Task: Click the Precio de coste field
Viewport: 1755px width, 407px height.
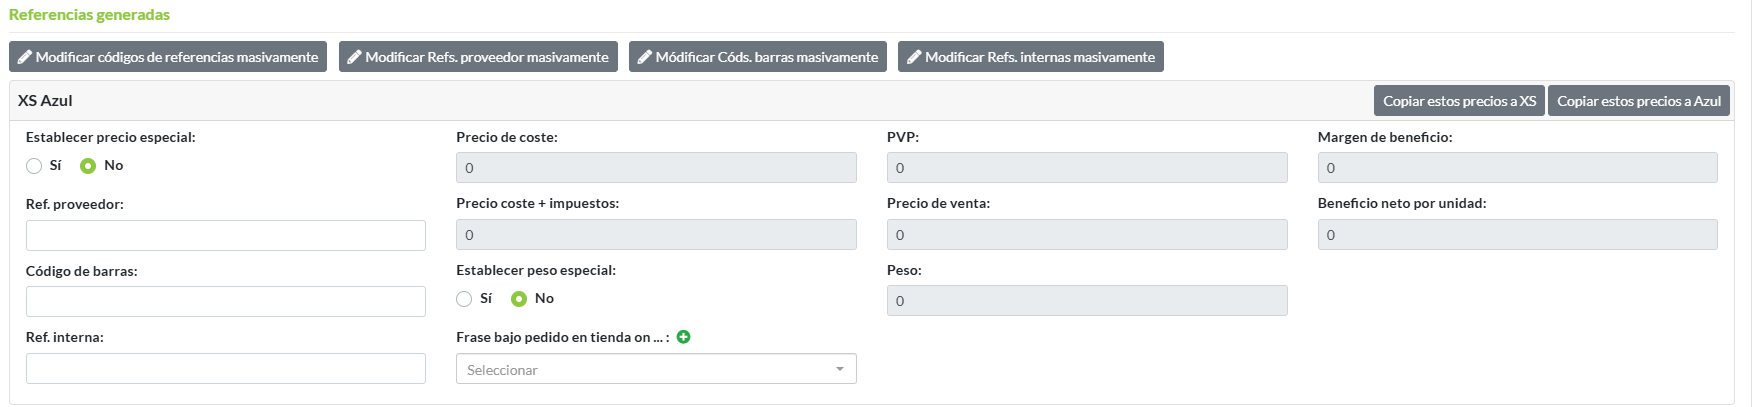Action: [x=656, y=168]
